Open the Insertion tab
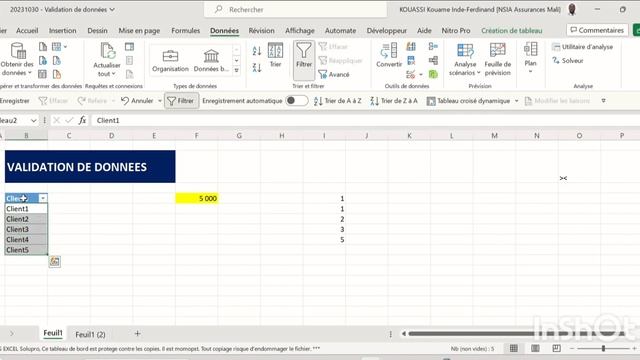 click(62, 31)
